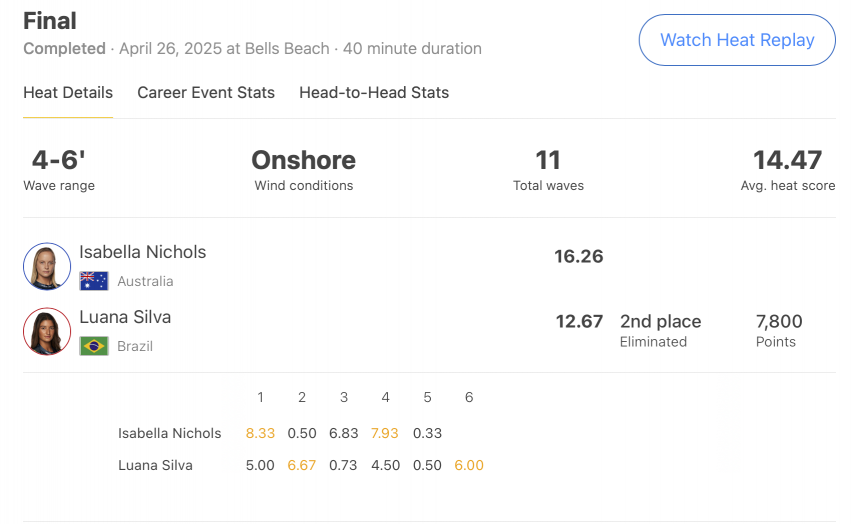Select the Heat Details tab
This screenshot has width=856, height=524.
tap(68, 93)
